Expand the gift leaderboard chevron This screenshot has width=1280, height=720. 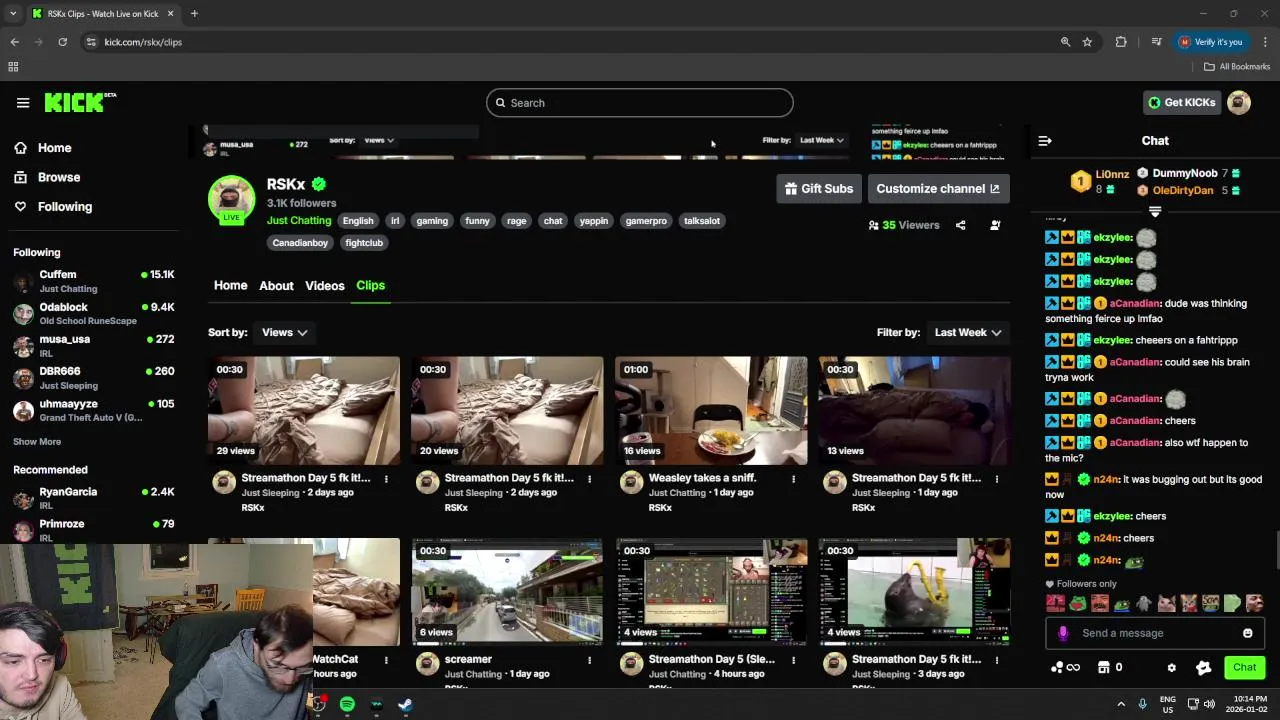click(1155, 211)
